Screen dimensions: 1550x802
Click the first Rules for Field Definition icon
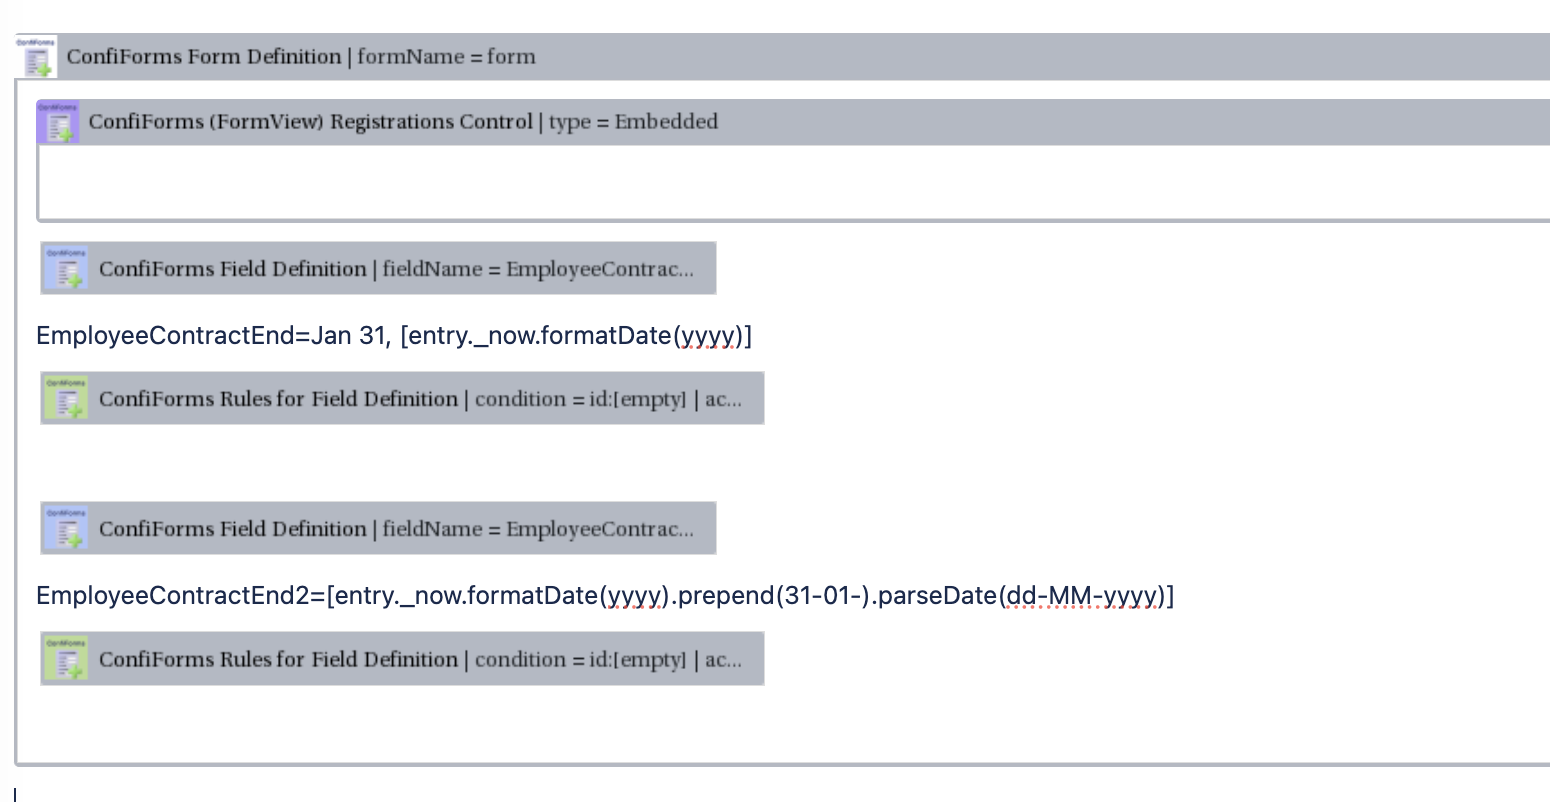(x=67, y=397)
